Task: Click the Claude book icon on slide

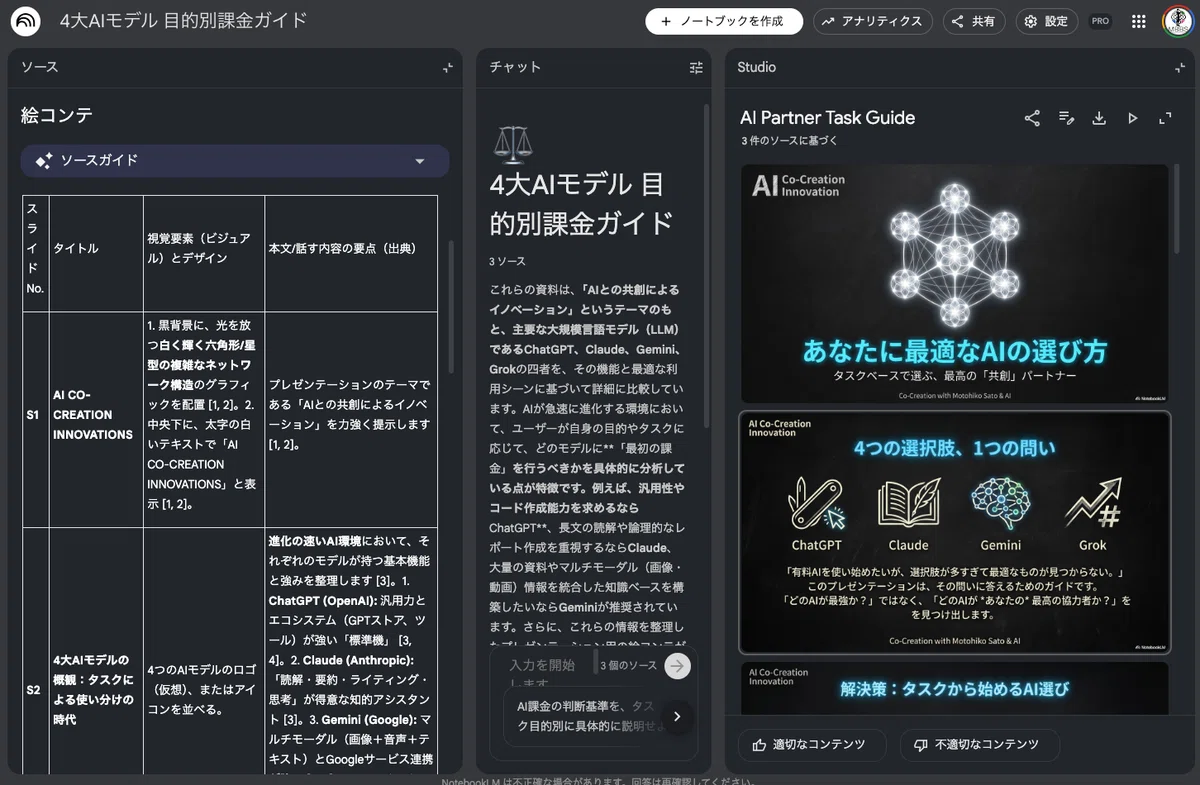Action: [x=908, y=503]
